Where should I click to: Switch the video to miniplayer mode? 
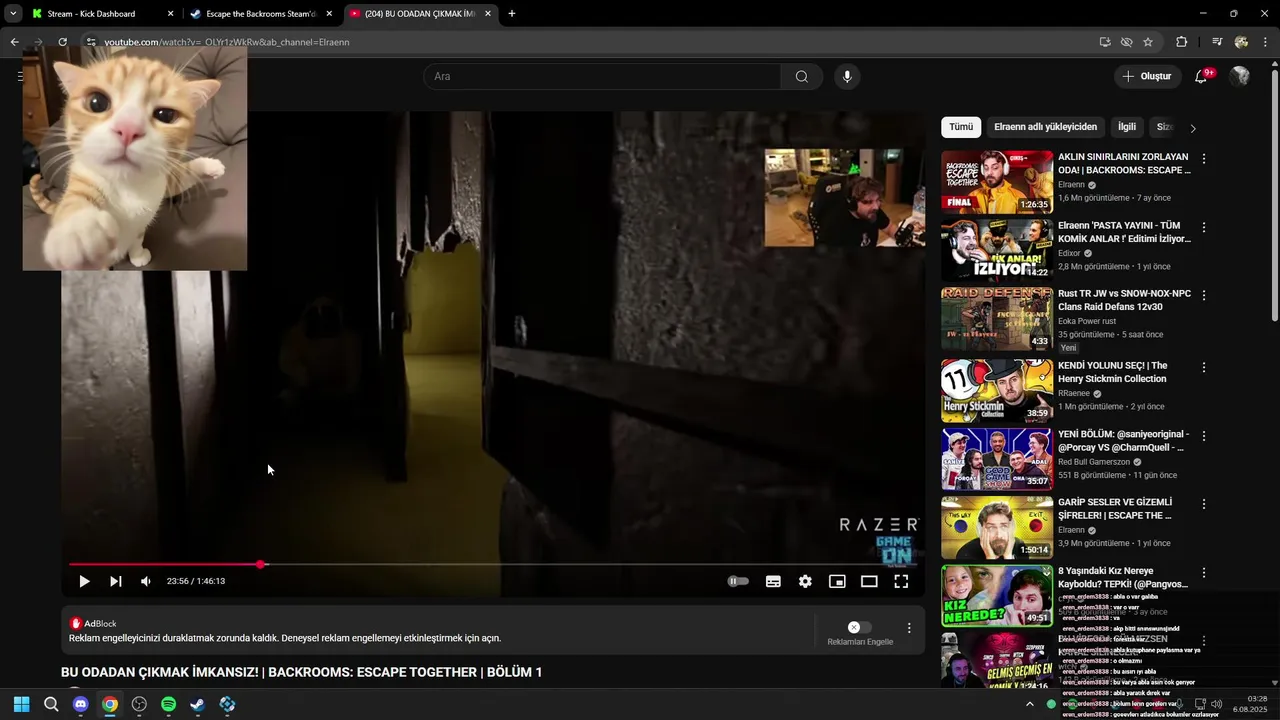coord(837,581)
